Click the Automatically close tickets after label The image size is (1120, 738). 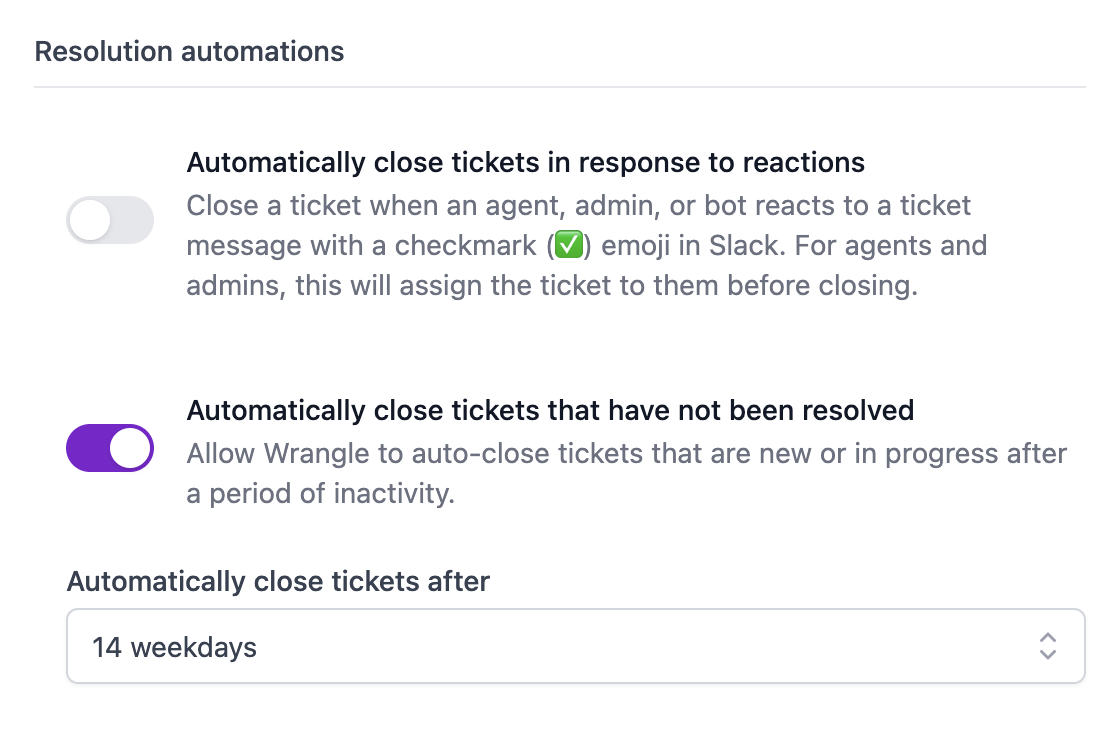278,581
